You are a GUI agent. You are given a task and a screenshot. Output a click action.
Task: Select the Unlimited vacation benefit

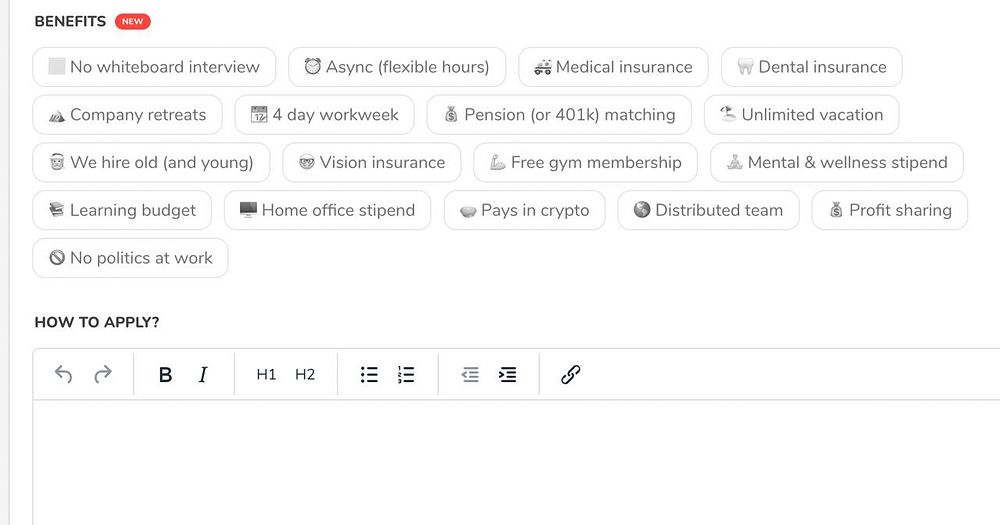tap(801, 115)
